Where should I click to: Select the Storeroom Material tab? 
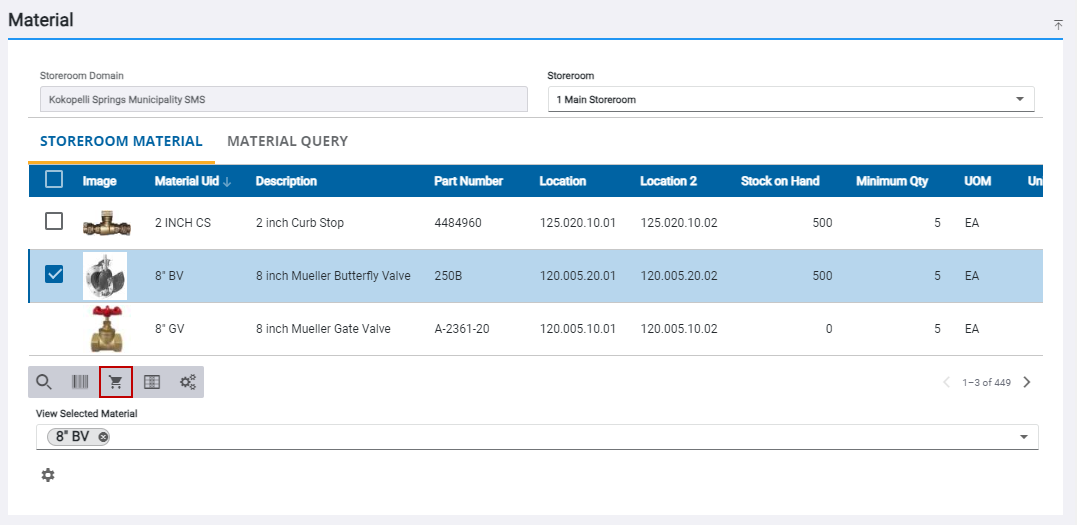click(121, 141)
